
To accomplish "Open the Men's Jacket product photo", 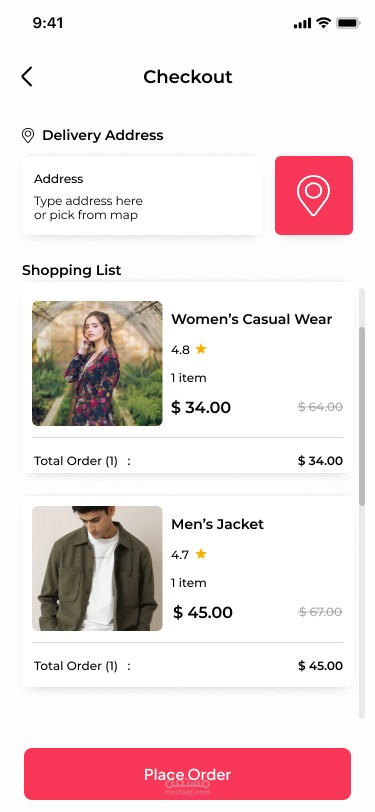I will point(97,569).
